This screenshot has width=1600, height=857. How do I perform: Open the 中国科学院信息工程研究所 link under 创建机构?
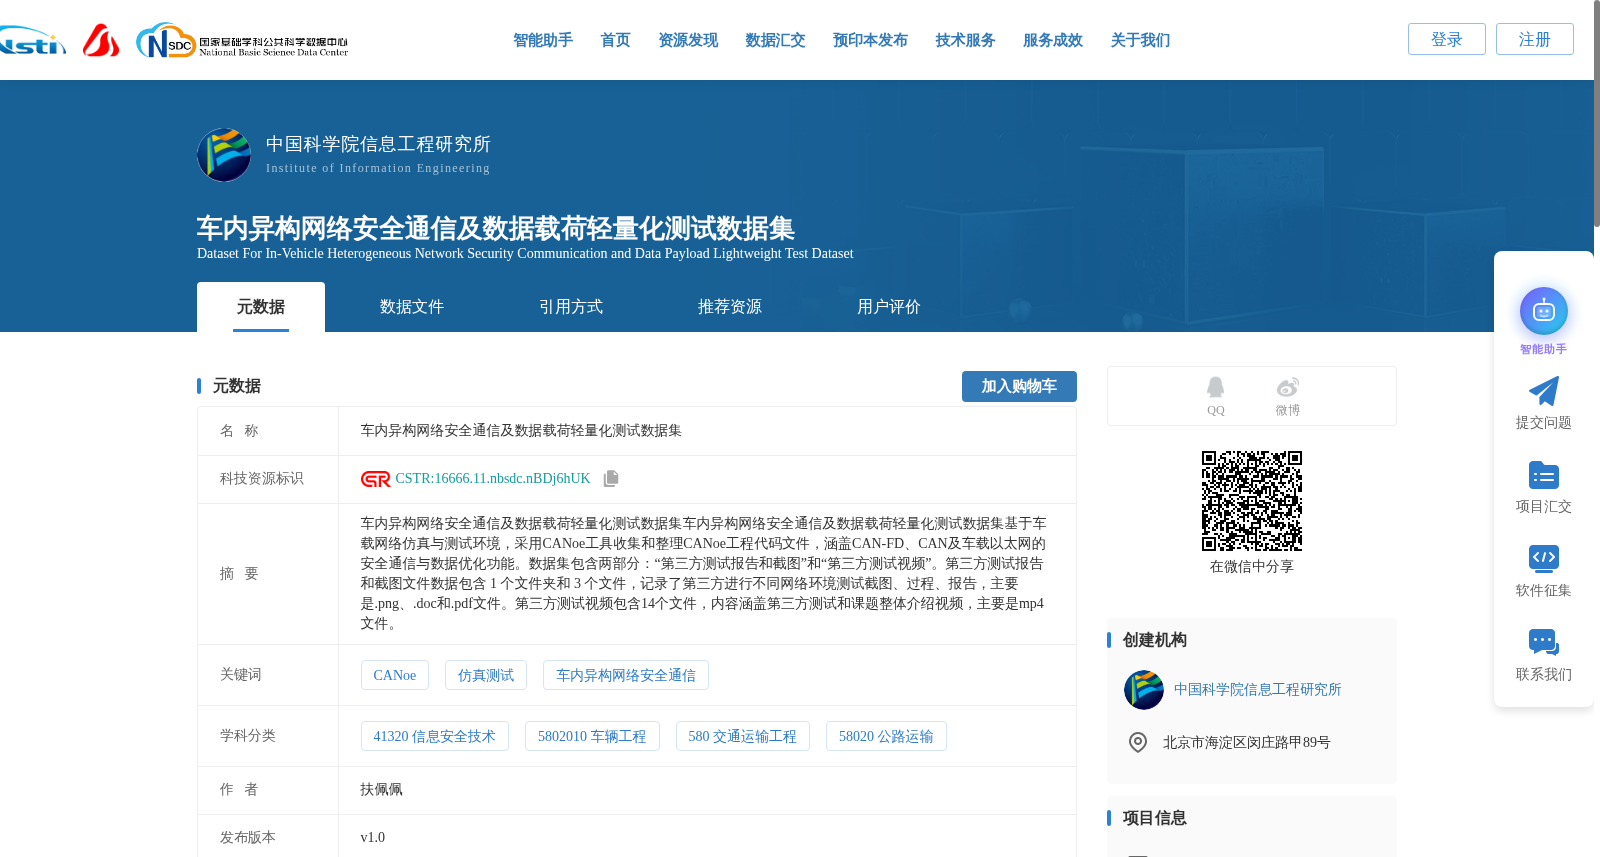point(1257,690)
